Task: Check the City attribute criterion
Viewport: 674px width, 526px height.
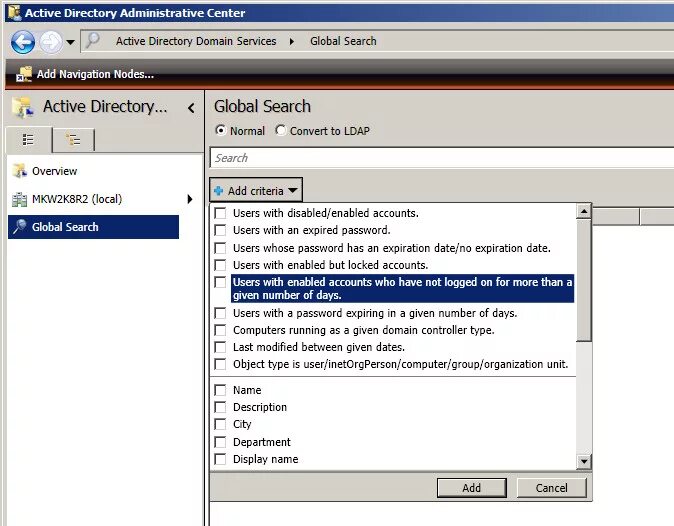Action: pos(220,425)
